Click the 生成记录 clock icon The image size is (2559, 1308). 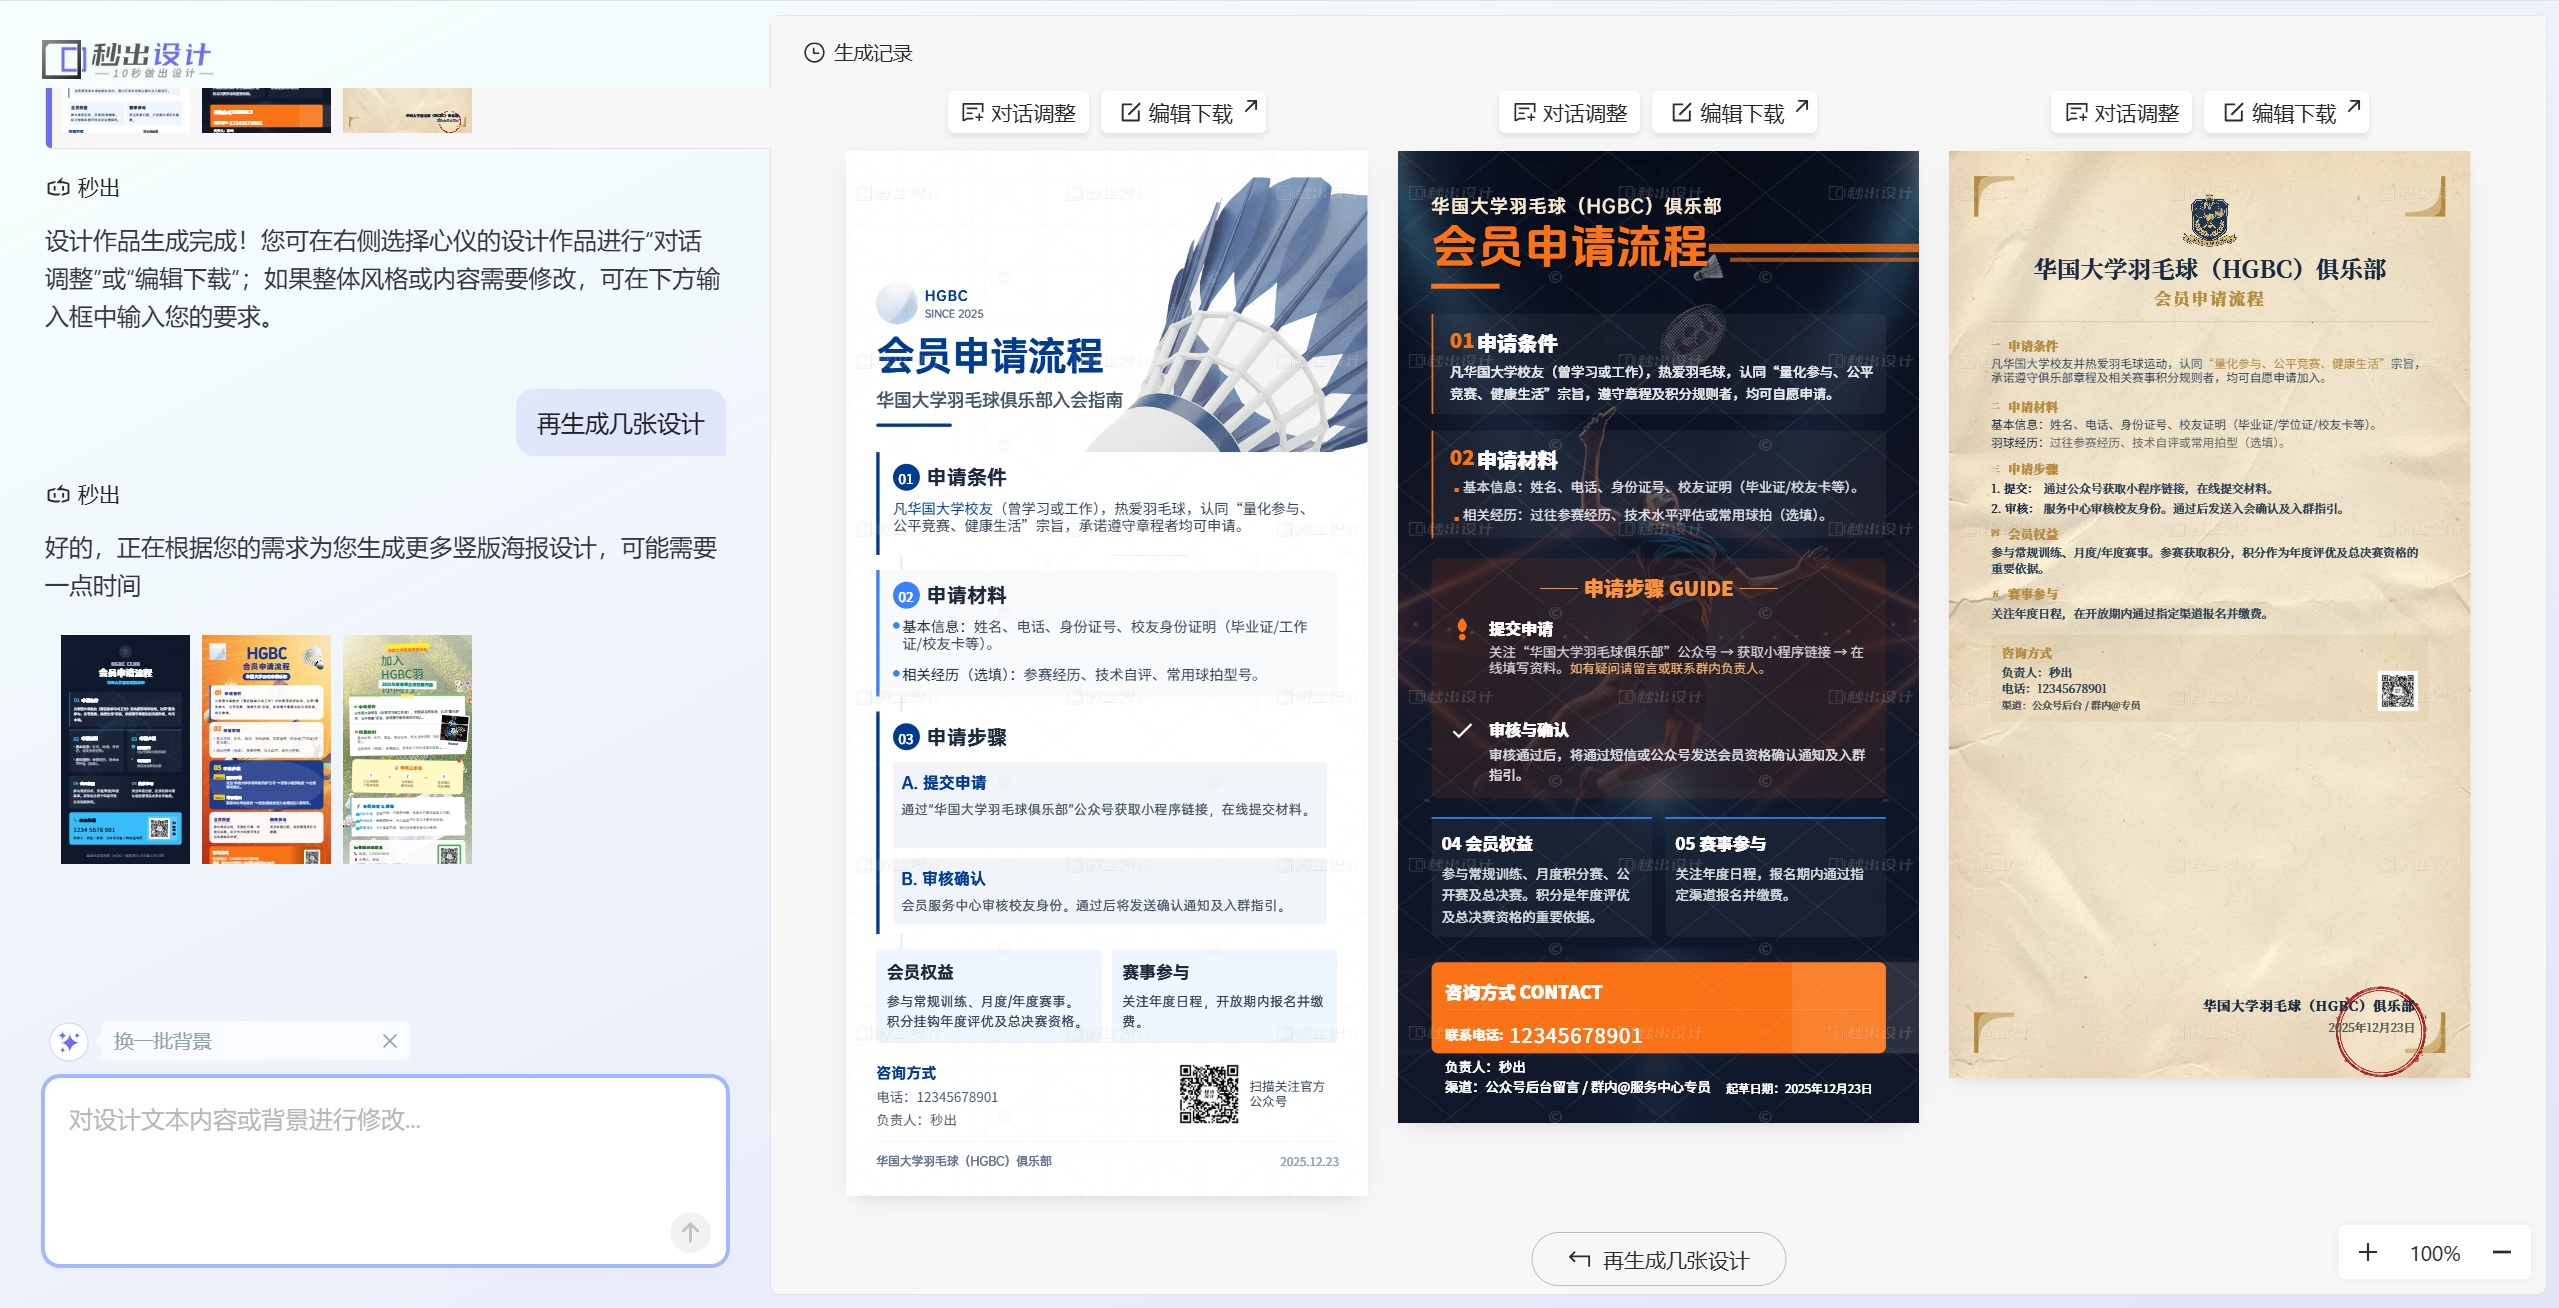(x=814, y=53)
